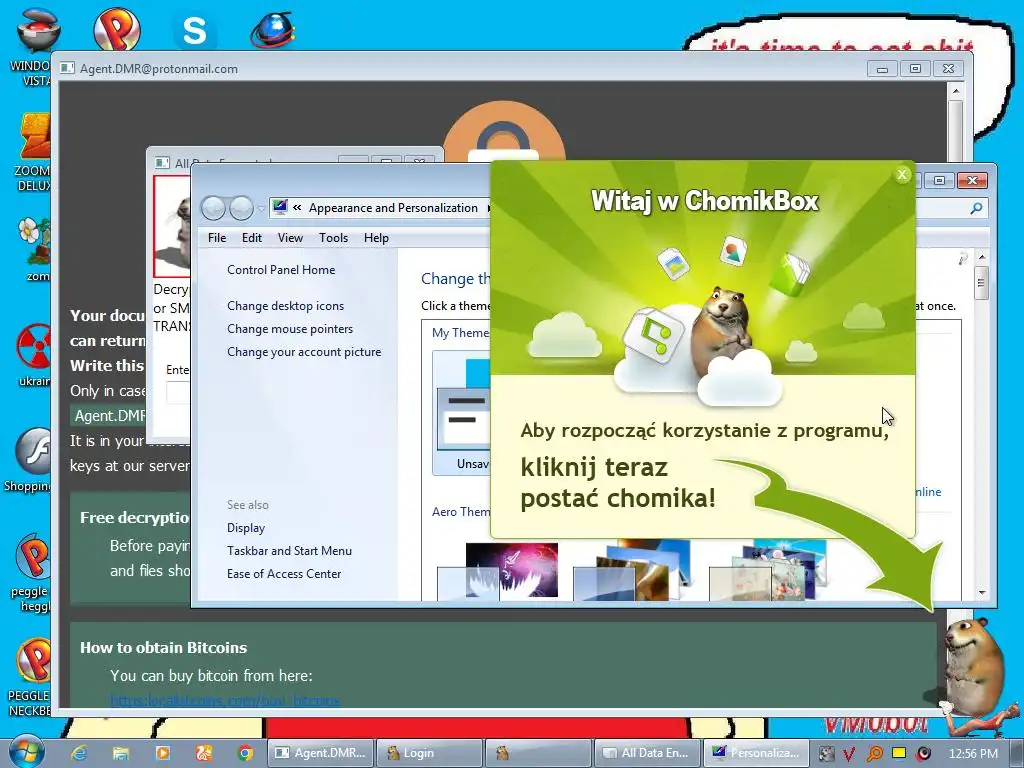This screenshot has height=768, width=1024.
Task: Switch to Login taskbar button
Action: [x=430, y=753]
